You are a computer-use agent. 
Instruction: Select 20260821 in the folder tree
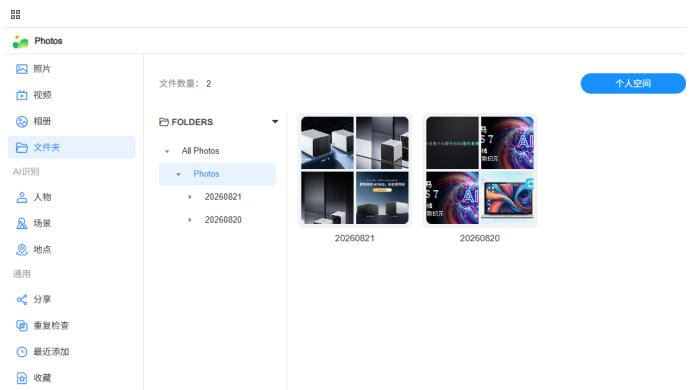(x=223, y=197)
